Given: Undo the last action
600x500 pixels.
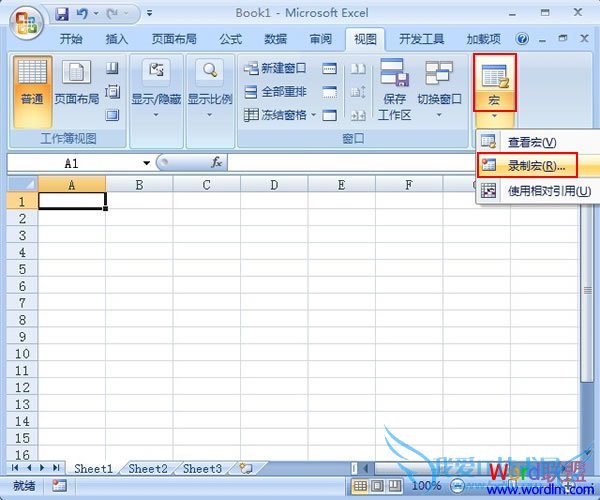Looking at the screenshot, I should pyautogui.click(x=82, y=14).
